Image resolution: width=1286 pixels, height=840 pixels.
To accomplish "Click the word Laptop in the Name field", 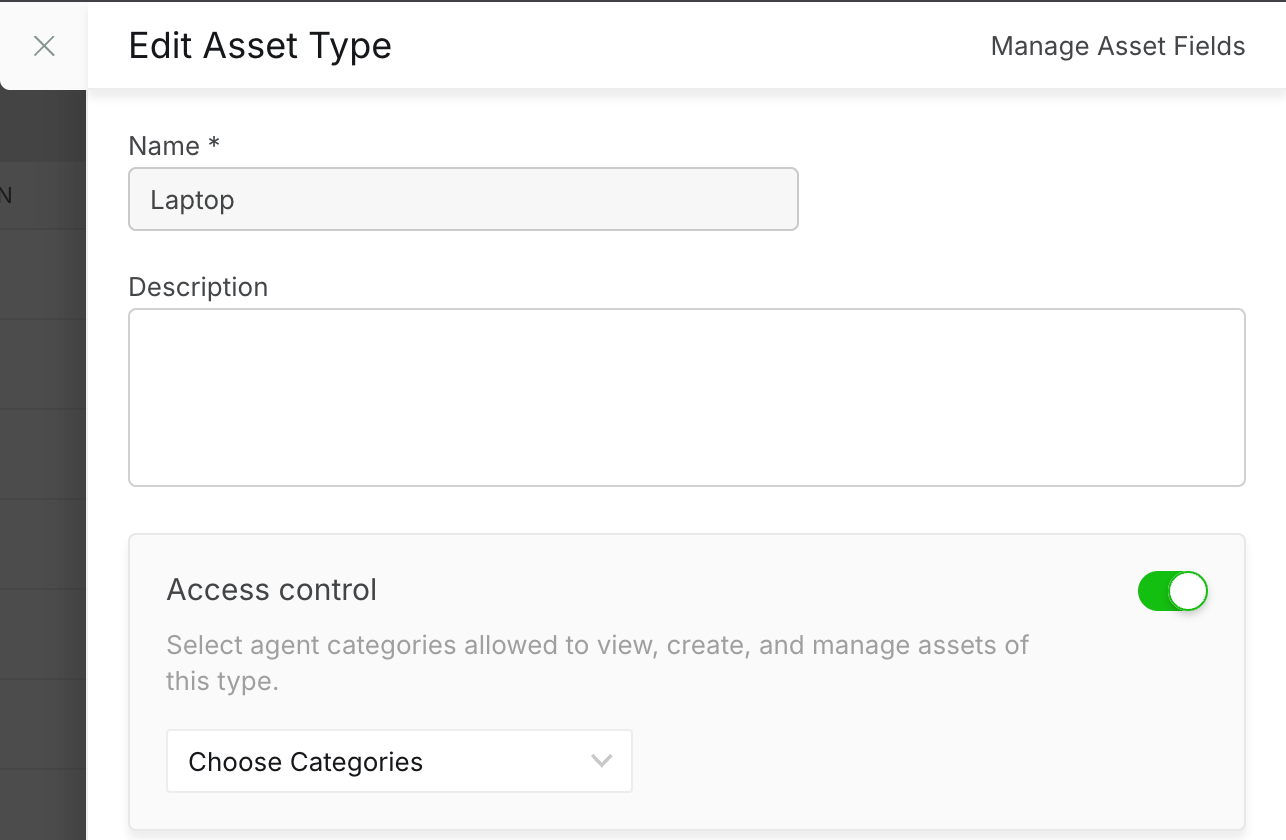I will 192,200.
